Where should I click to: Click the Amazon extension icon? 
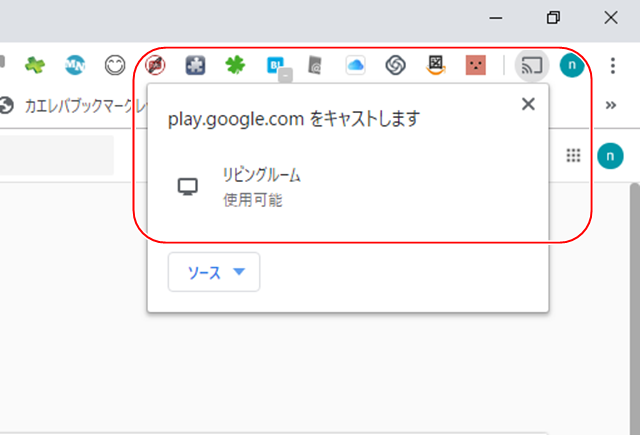click(x=436, y=65)
